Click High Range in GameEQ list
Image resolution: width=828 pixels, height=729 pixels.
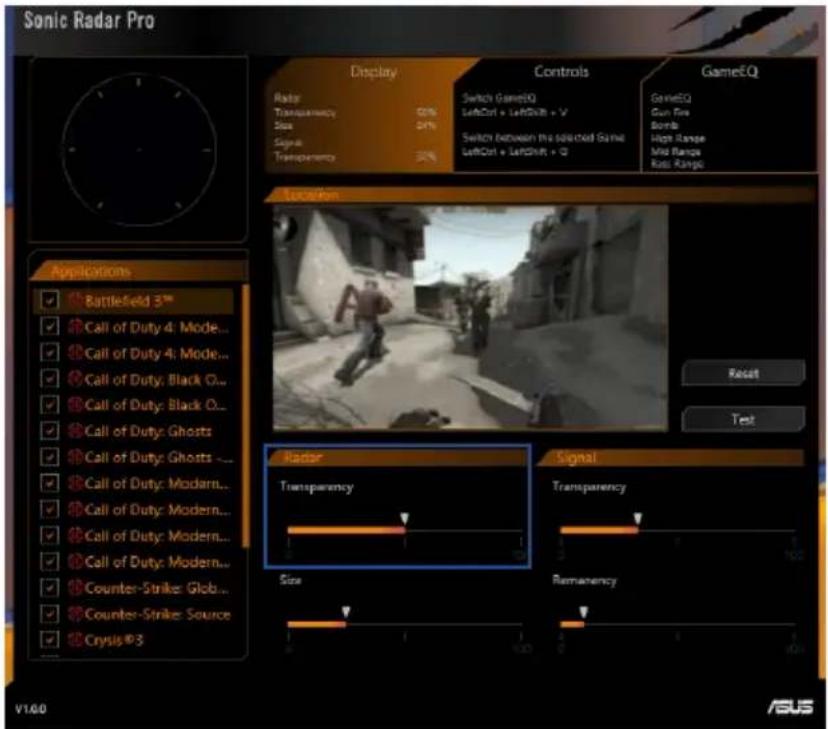click(678, 138)
